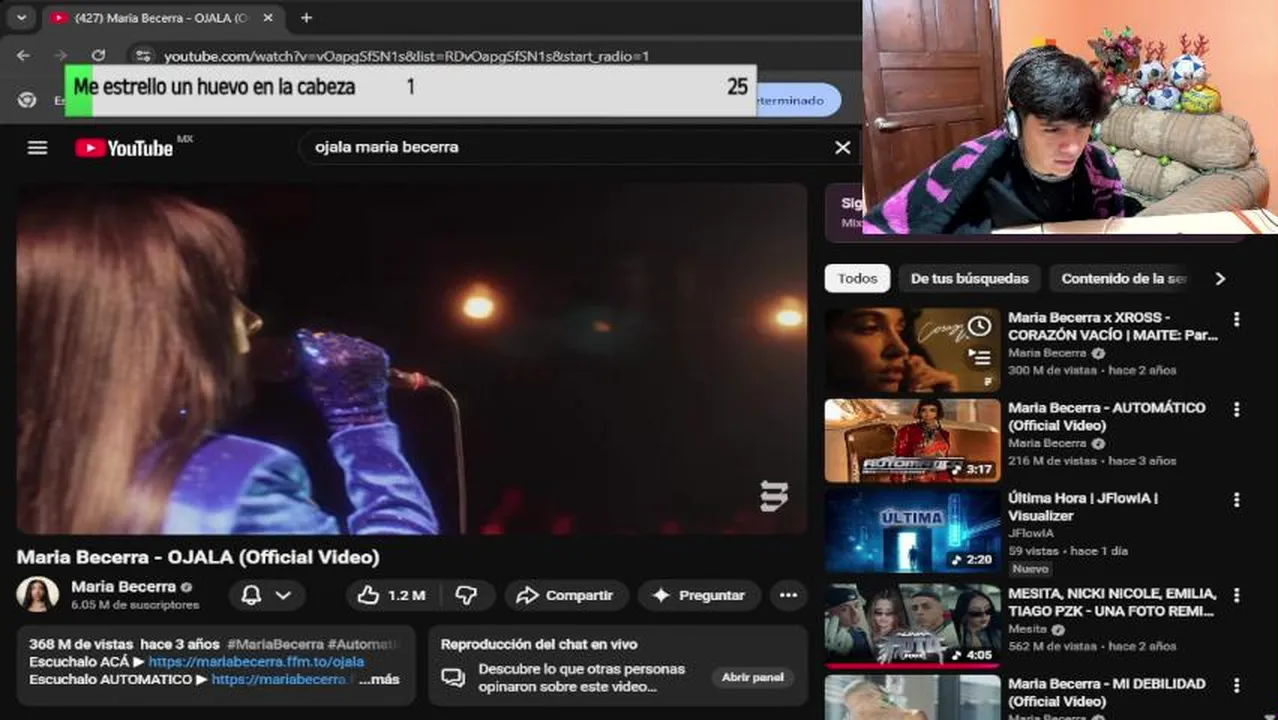This screenshot has width=1278, height=720.
Task: Open the second mariabecerra link for AUTOMATICO
Action: (x=280, y=679)
